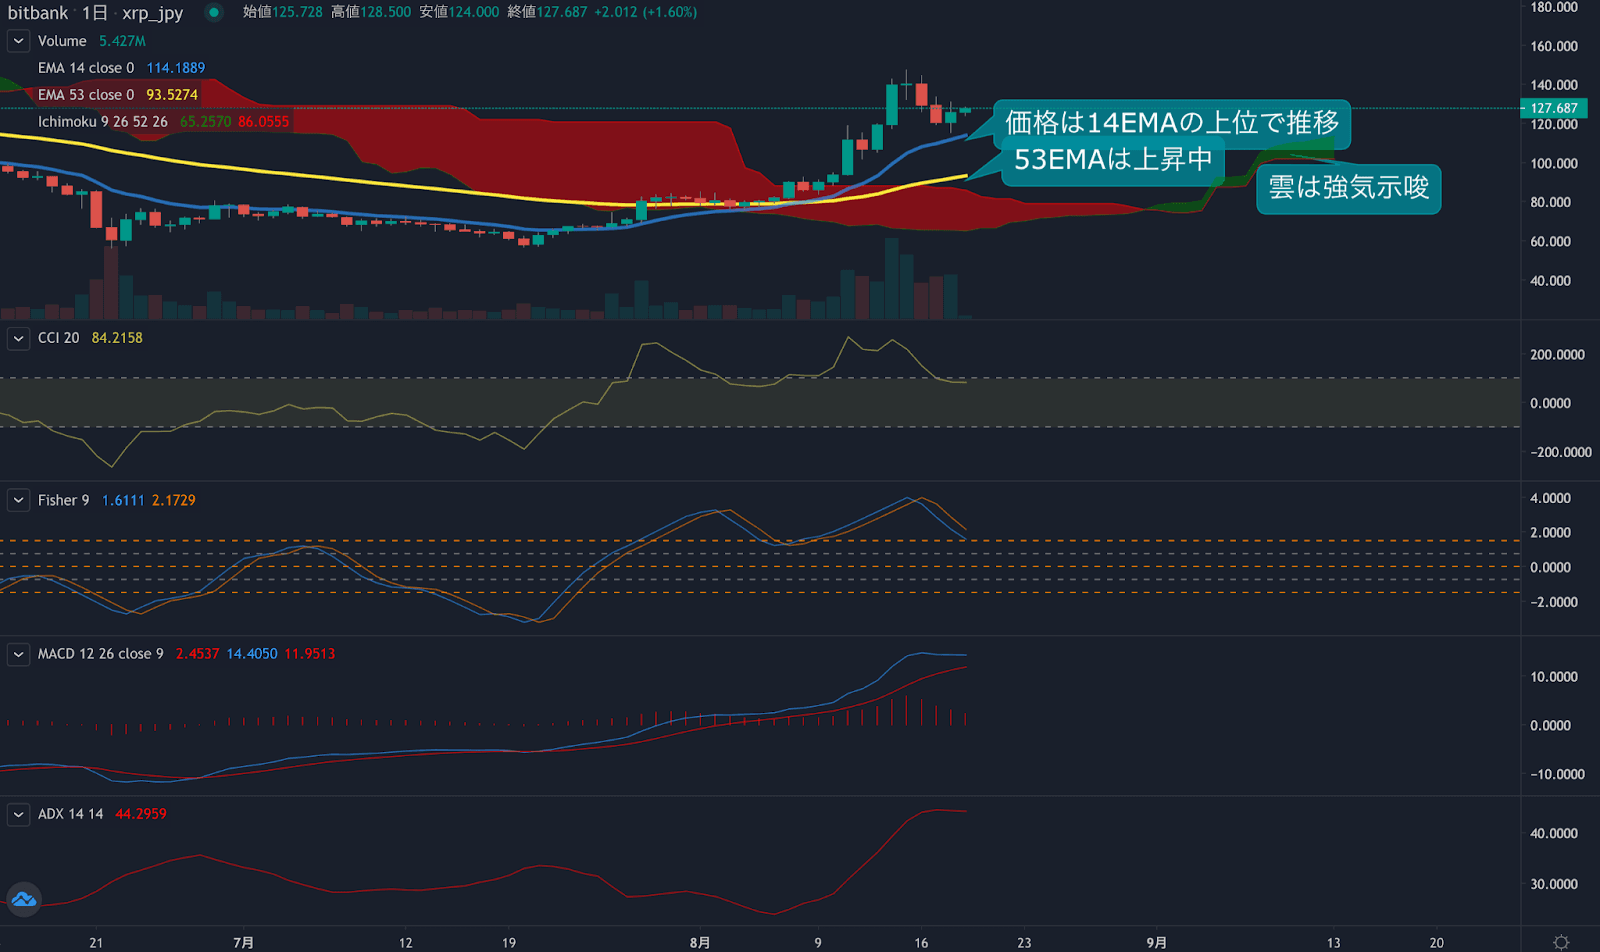The width and height of the screenshot is (1600, 952).
Task: Select the EMA 14 close indicator label
Action: point(85,68)
